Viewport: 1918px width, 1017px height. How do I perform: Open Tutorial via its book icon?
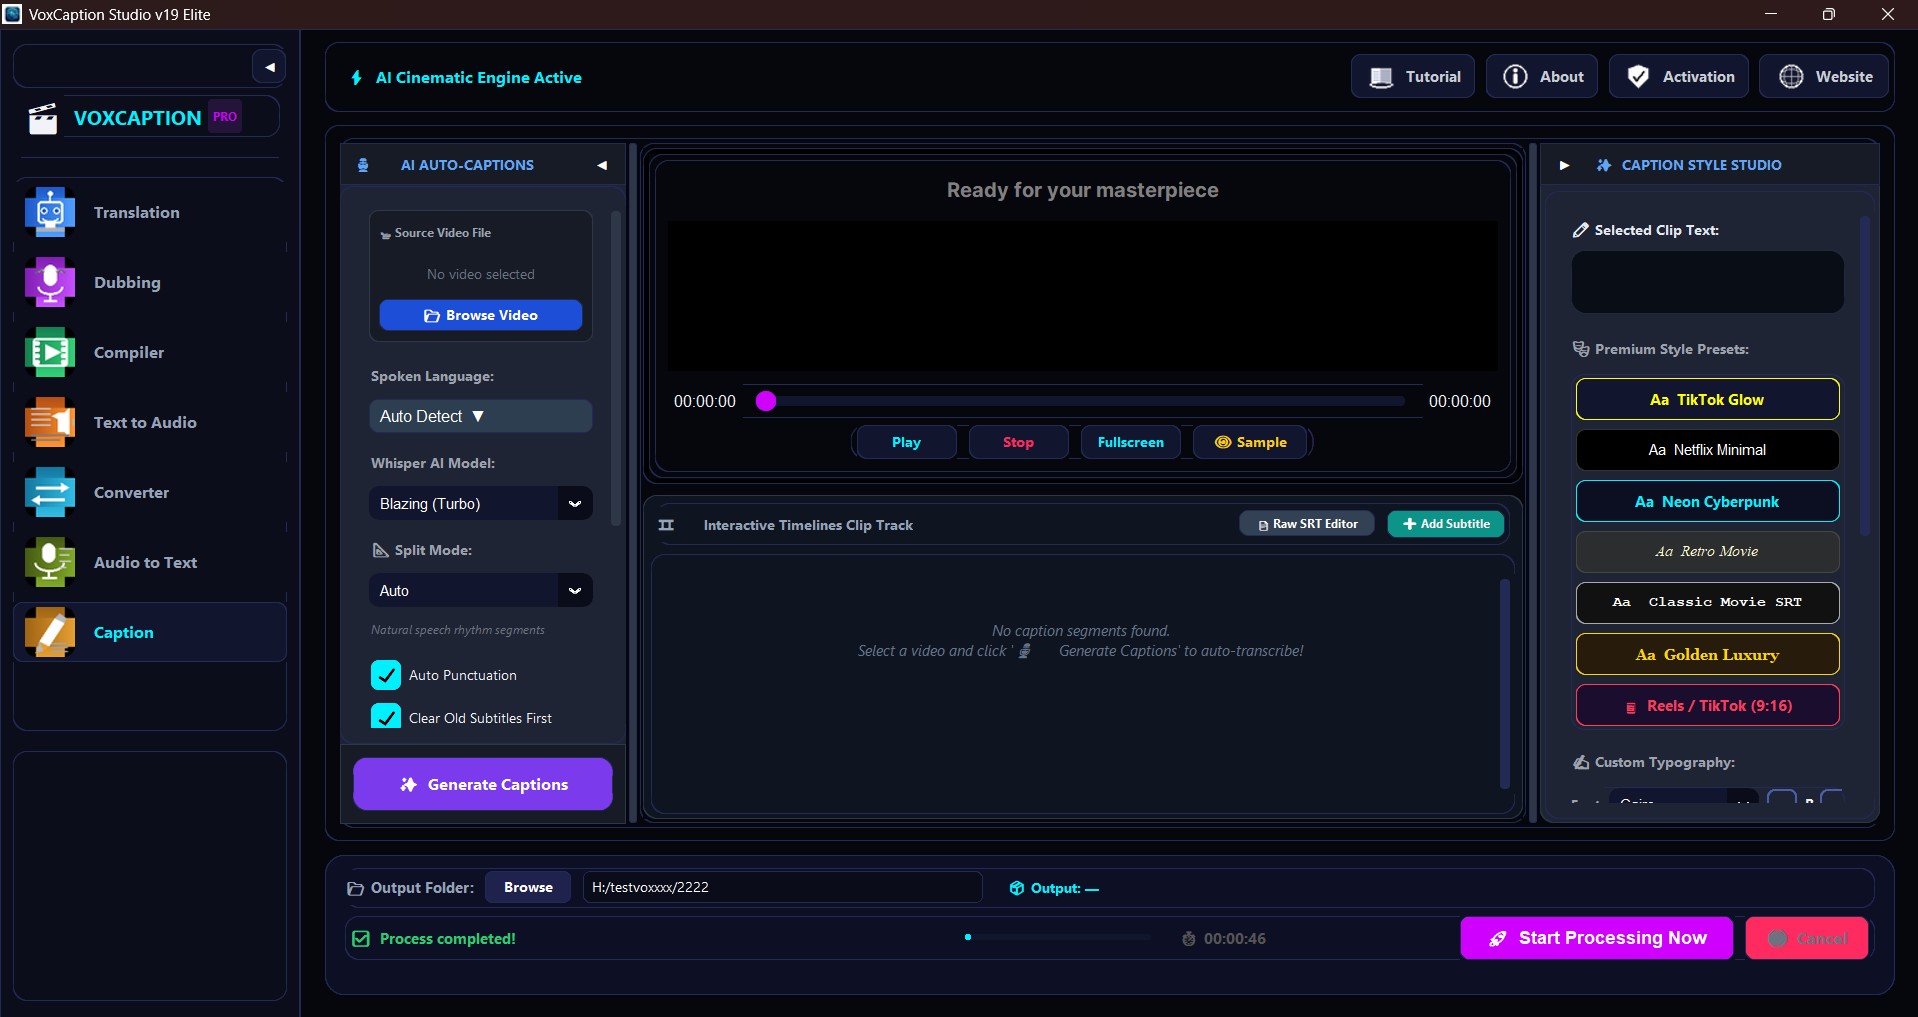coord(1381,77)
